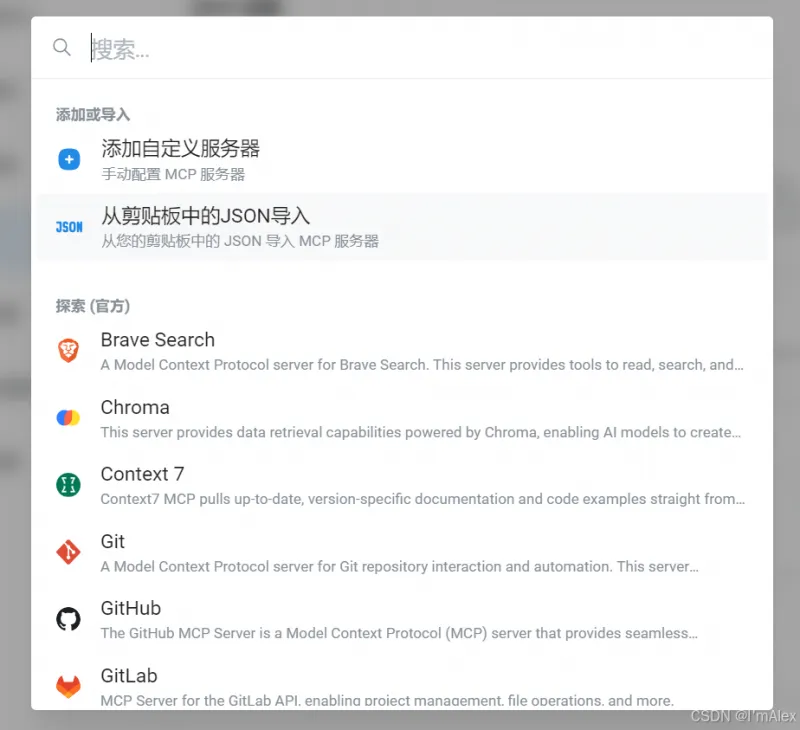Choose 从剪贴板中的JSON导入 entry
This screenshot has height=730, width=800.
coord(205,216)
